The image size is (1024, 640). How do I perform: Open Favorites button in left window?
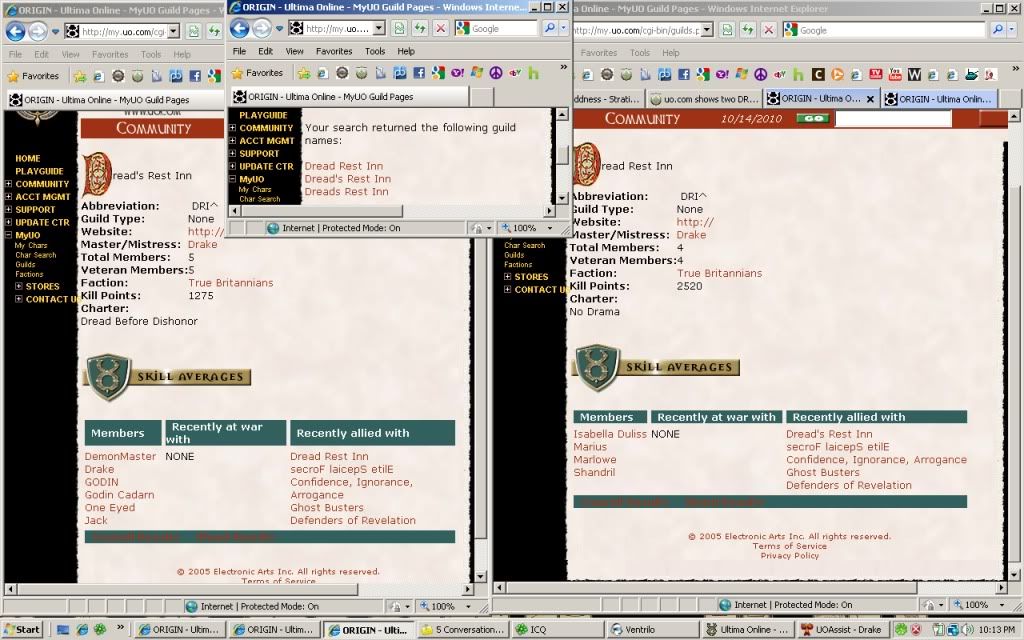coord(33,76)
